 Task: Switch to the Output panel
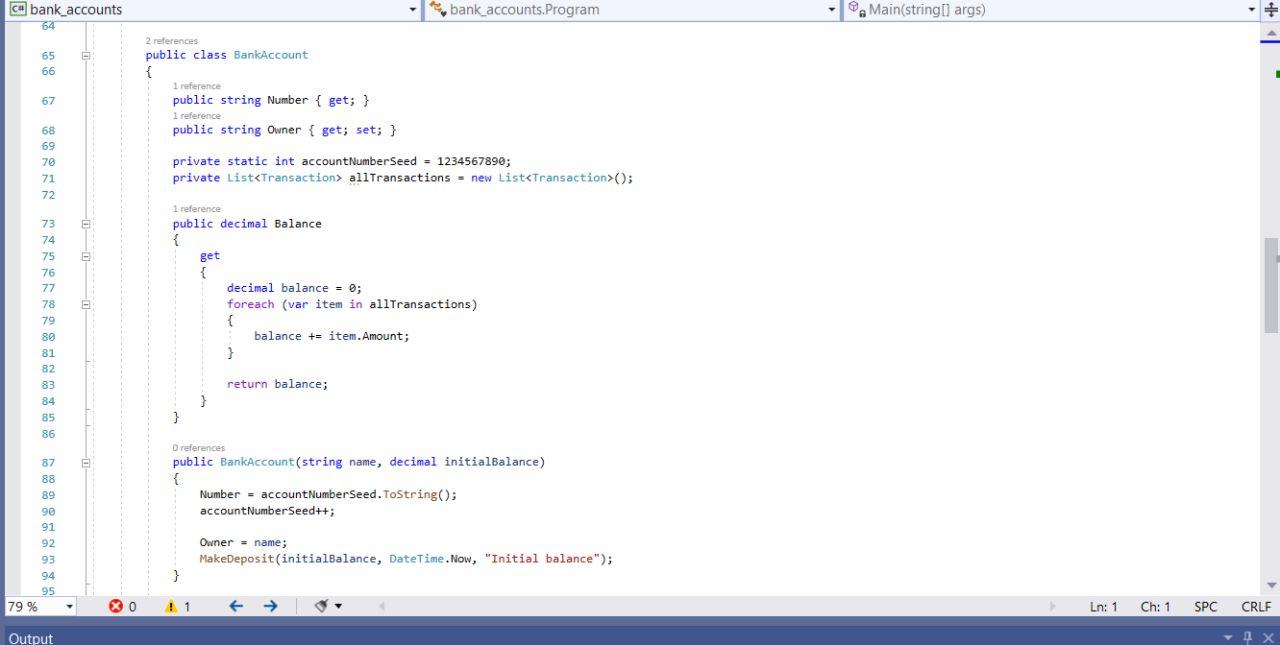coord(30,637)
